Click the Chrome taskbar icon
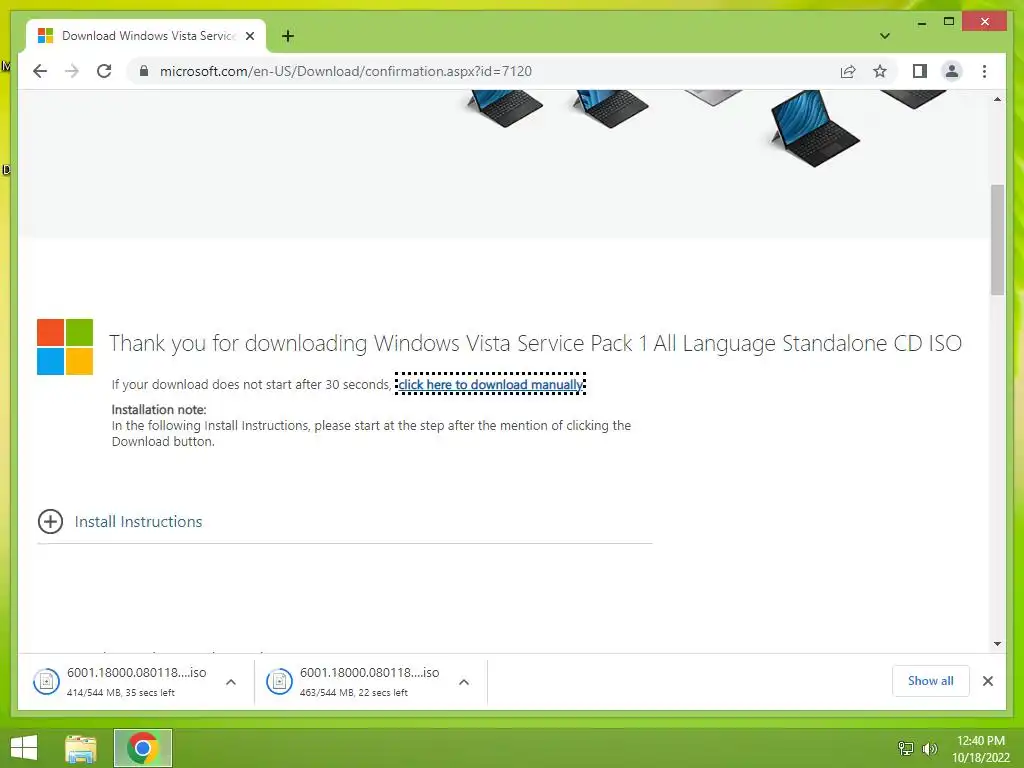The image size is (1024, 768). 143,748
